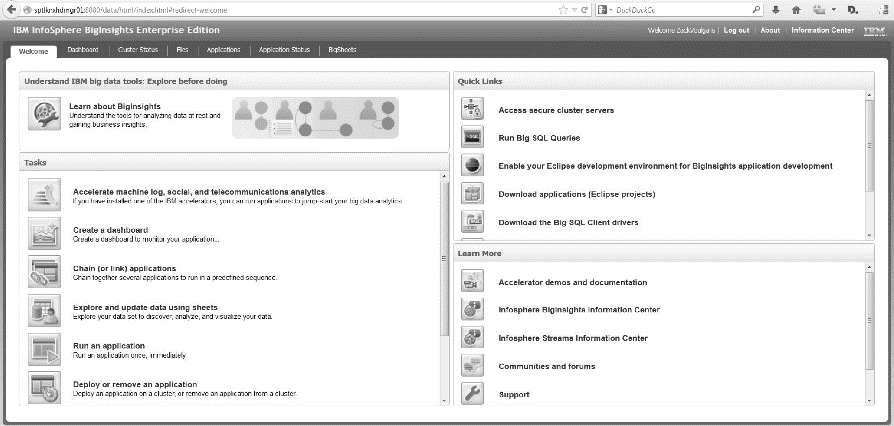This screenshot has width=894, height=426.
Task: Click the big data tools diagram image
Action: pyautogui.click(x=315, y=118)
